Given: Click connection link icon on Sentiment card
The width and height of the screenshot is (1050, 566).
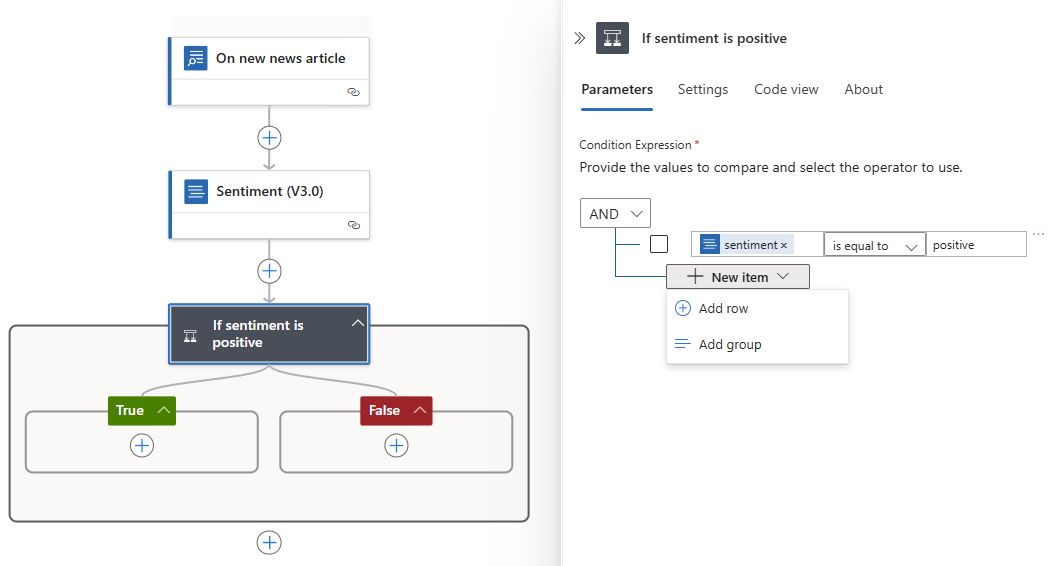Looking at the screenshot, I should (x=354, y=225).
